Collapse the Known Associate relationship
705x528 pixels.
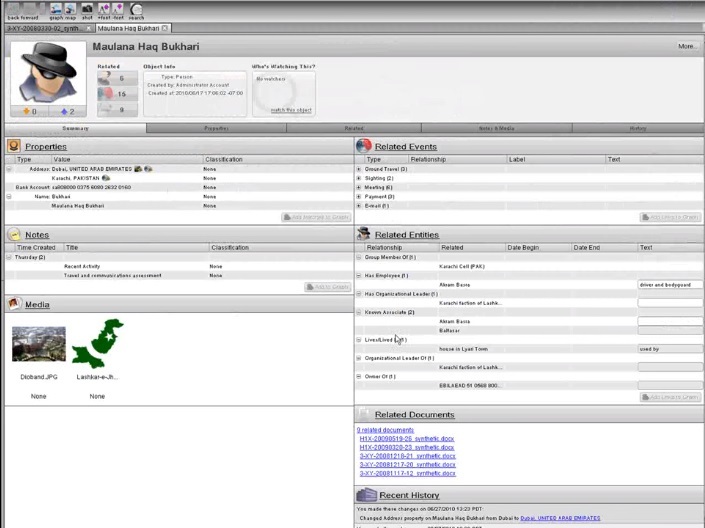tap(359, 312)
